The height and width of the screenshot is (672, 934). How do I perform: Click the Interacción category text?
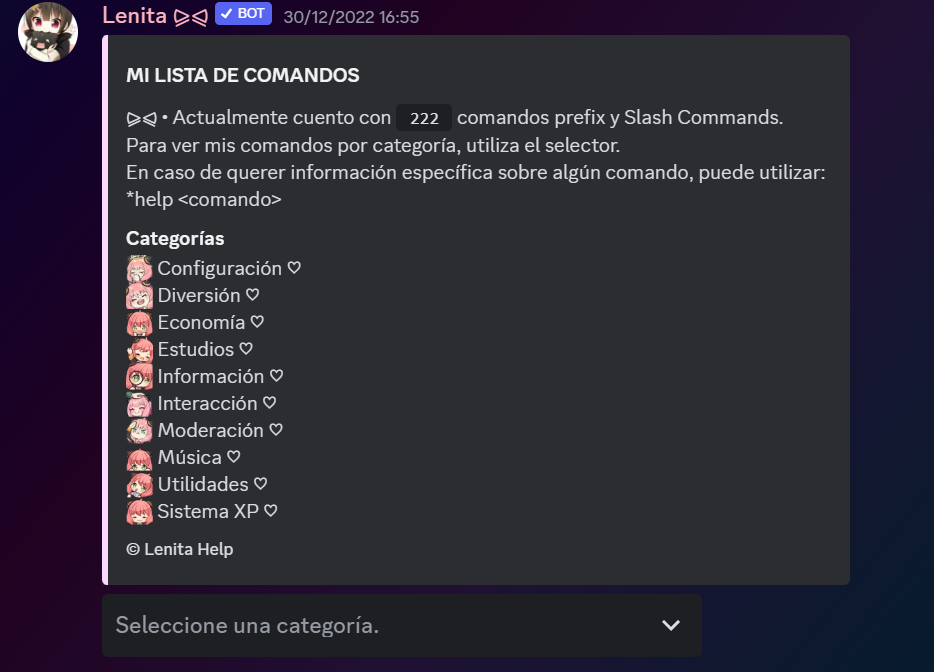208,403
